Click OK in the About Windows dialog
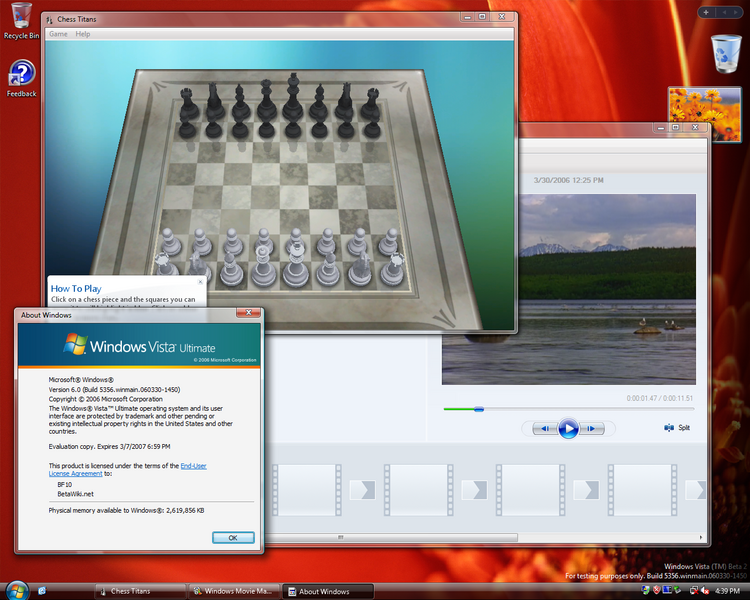The width and height of the screenshot is (750, 600). [x=233, y=537]
